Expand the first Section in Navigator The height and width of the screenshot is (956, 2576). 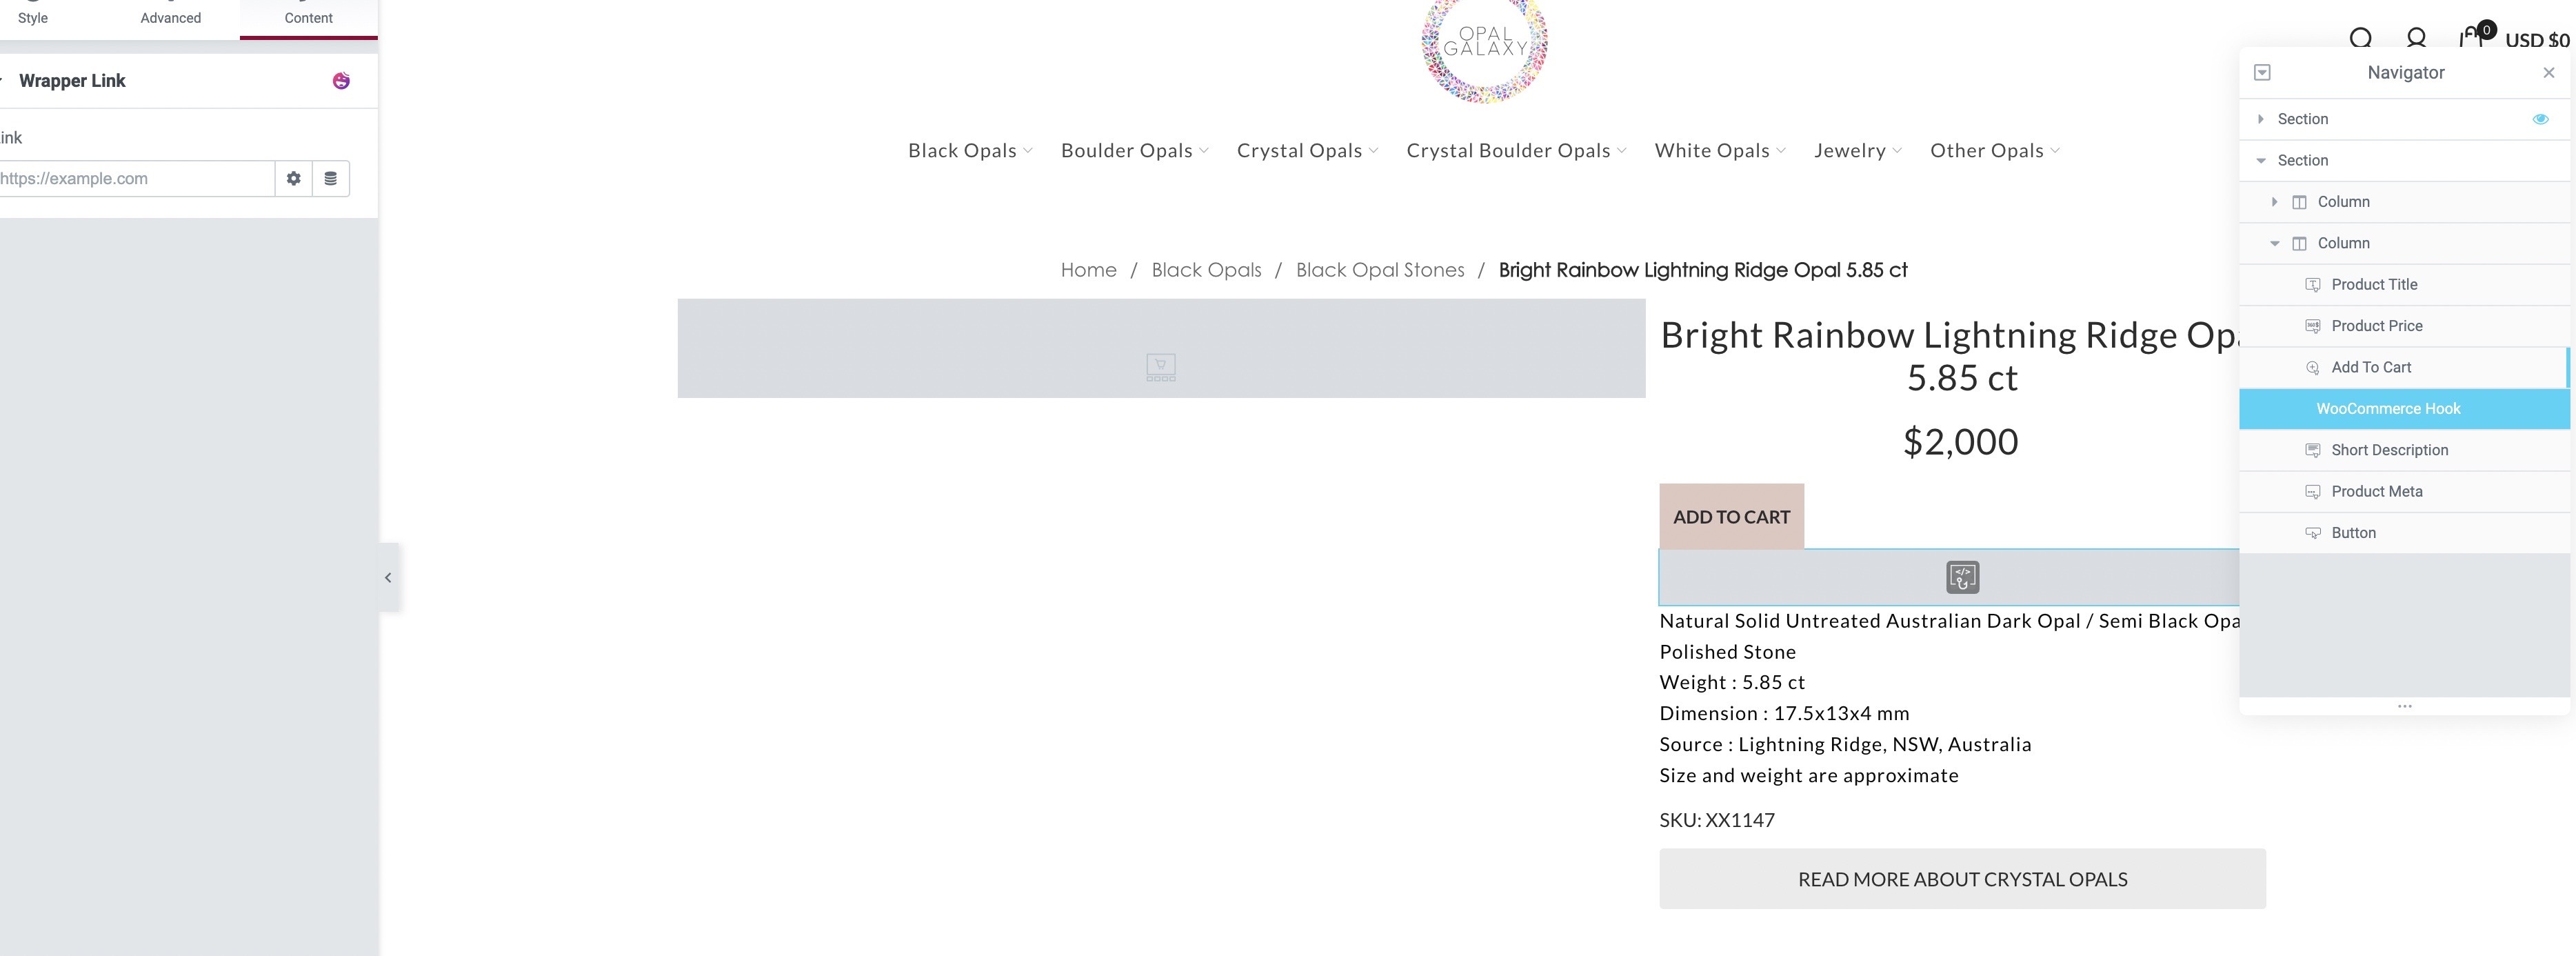pos(2261,119)
